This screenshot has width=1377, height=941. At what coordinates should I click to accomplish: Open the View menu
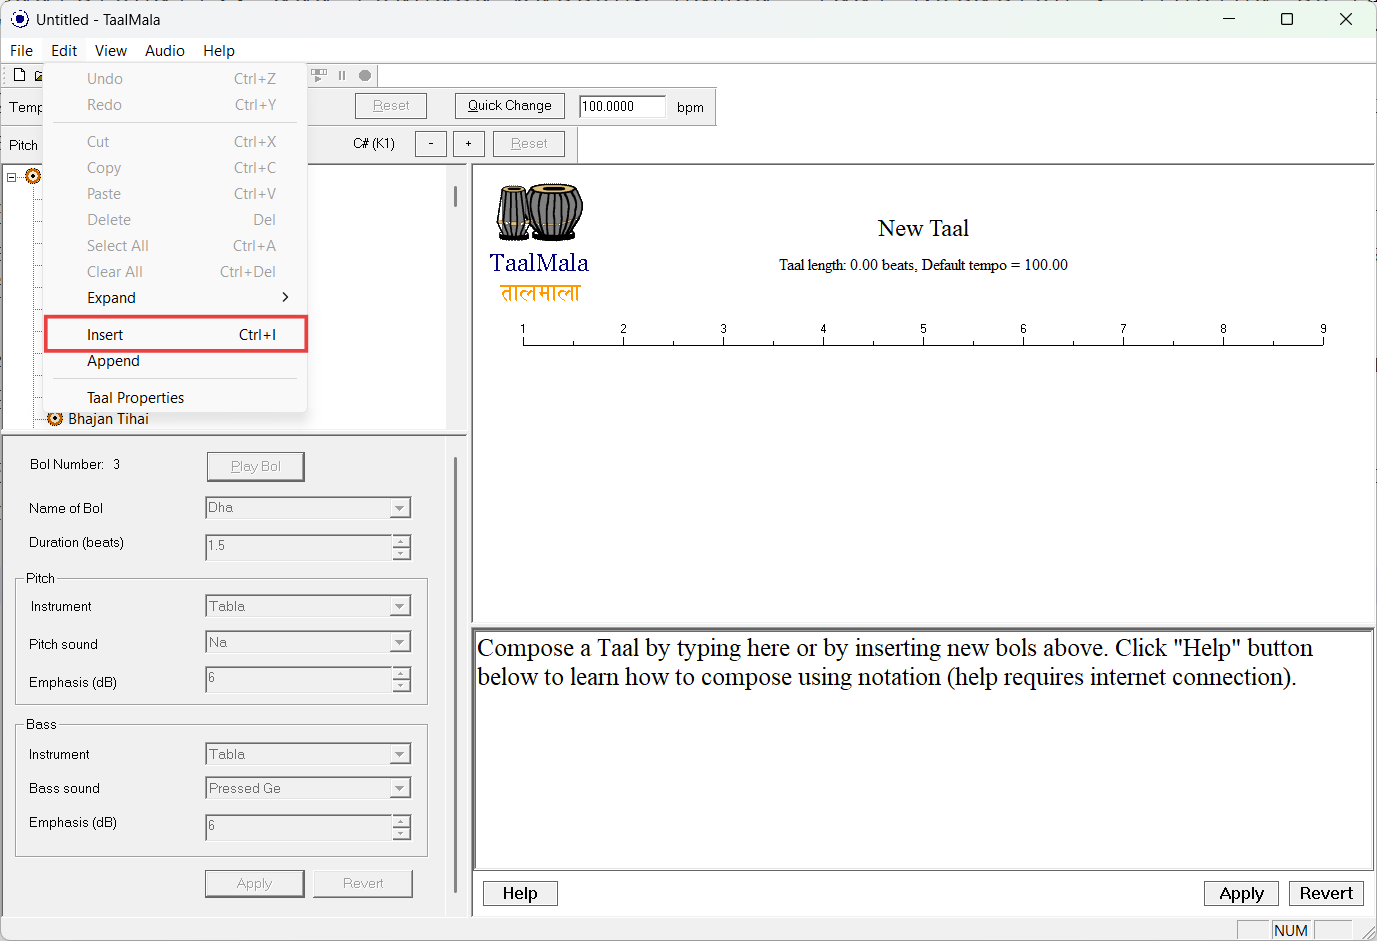pyautogui.click(x=111, y=51)
